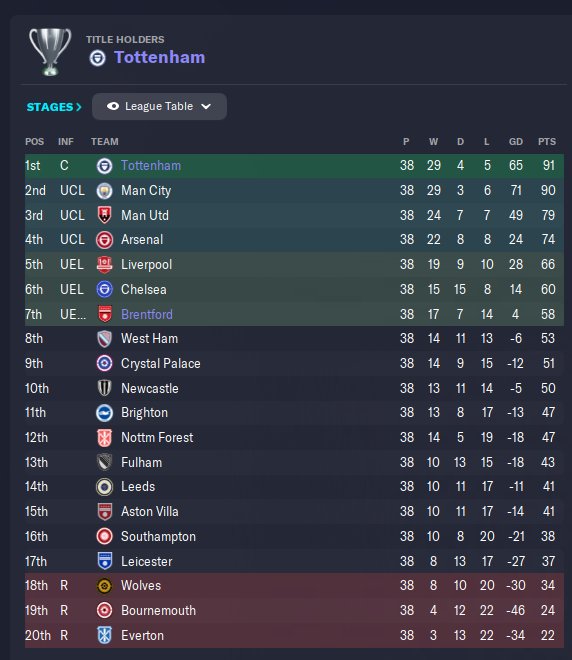Click the Man Utd club badge
The image size is (572, 660).
[x=104, y=215]
